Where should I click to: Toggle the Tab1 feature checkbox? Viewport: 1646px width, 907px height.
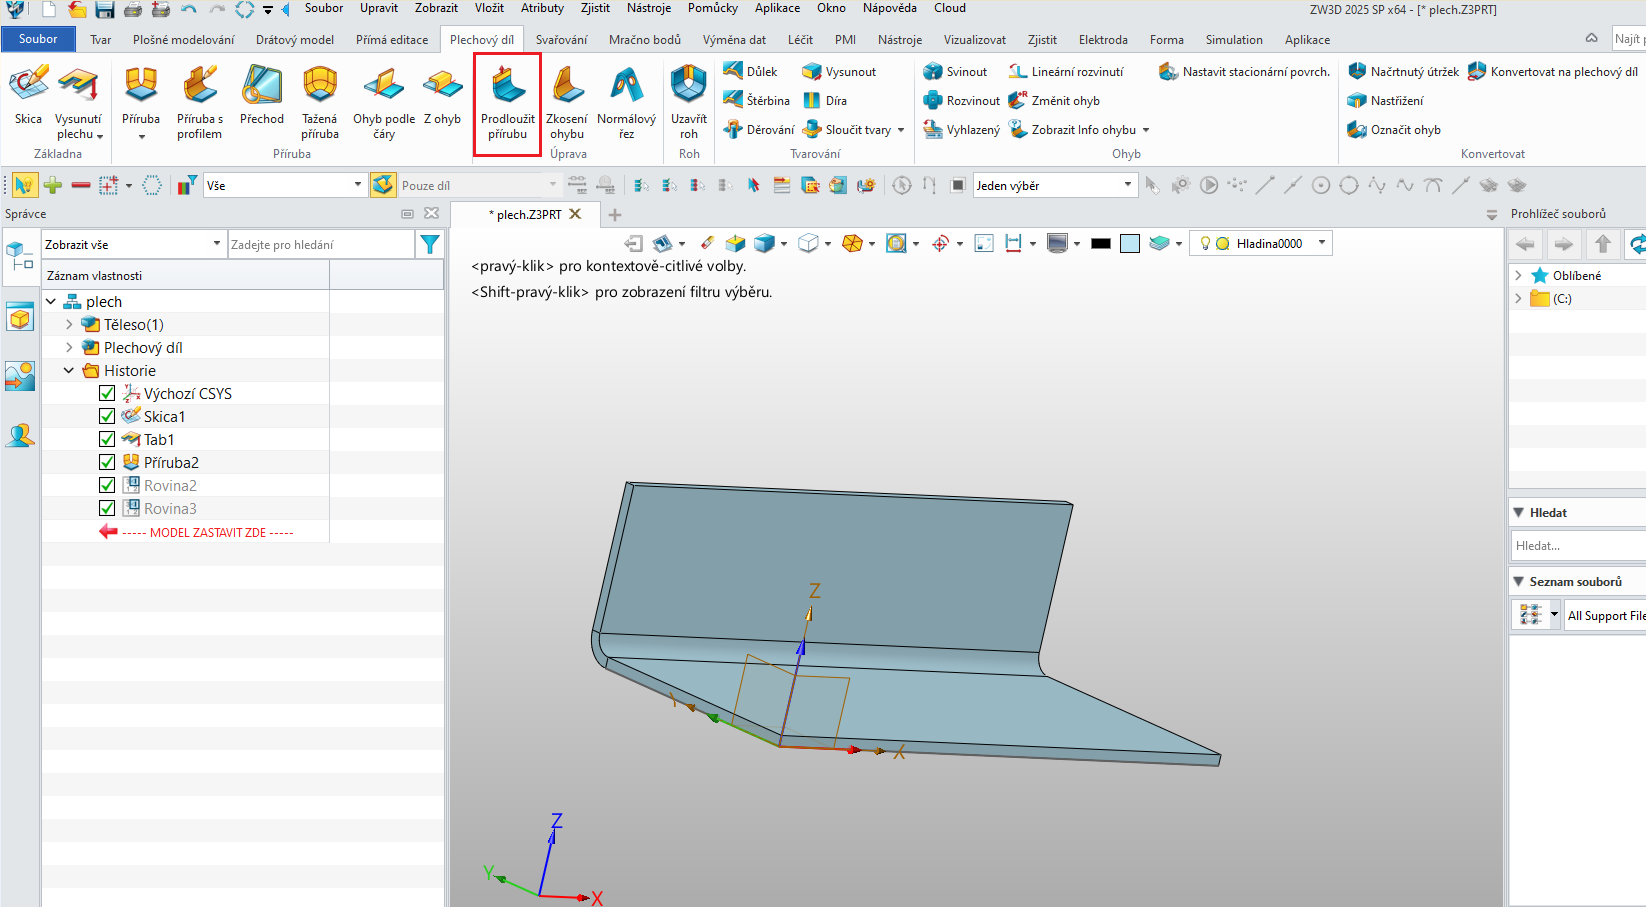coord(107,439)
